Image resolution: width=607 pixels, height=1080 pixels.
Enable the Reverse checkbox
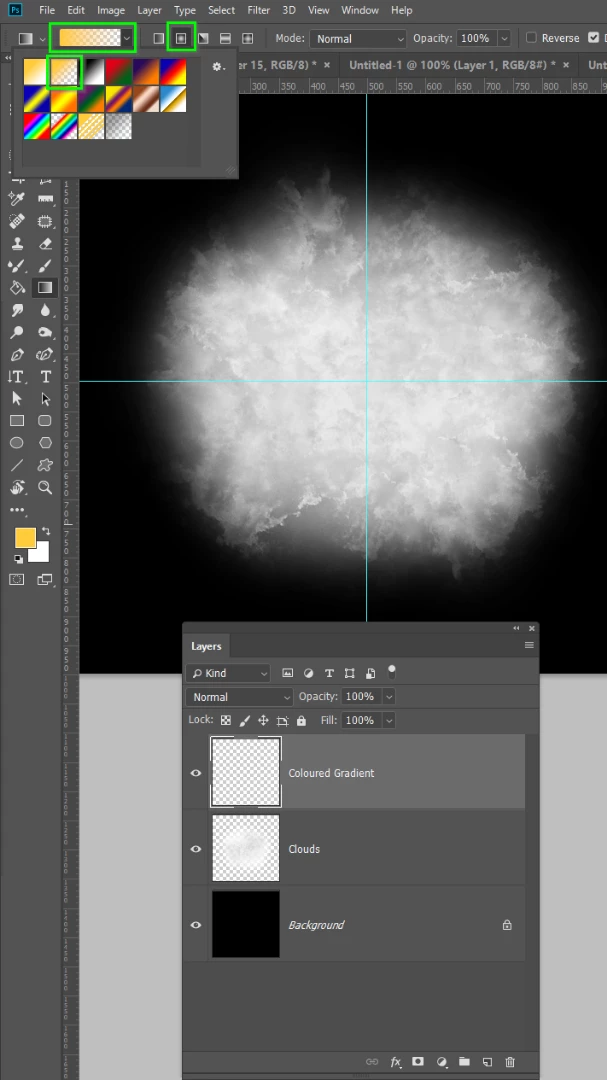click(x=531, y=38)
